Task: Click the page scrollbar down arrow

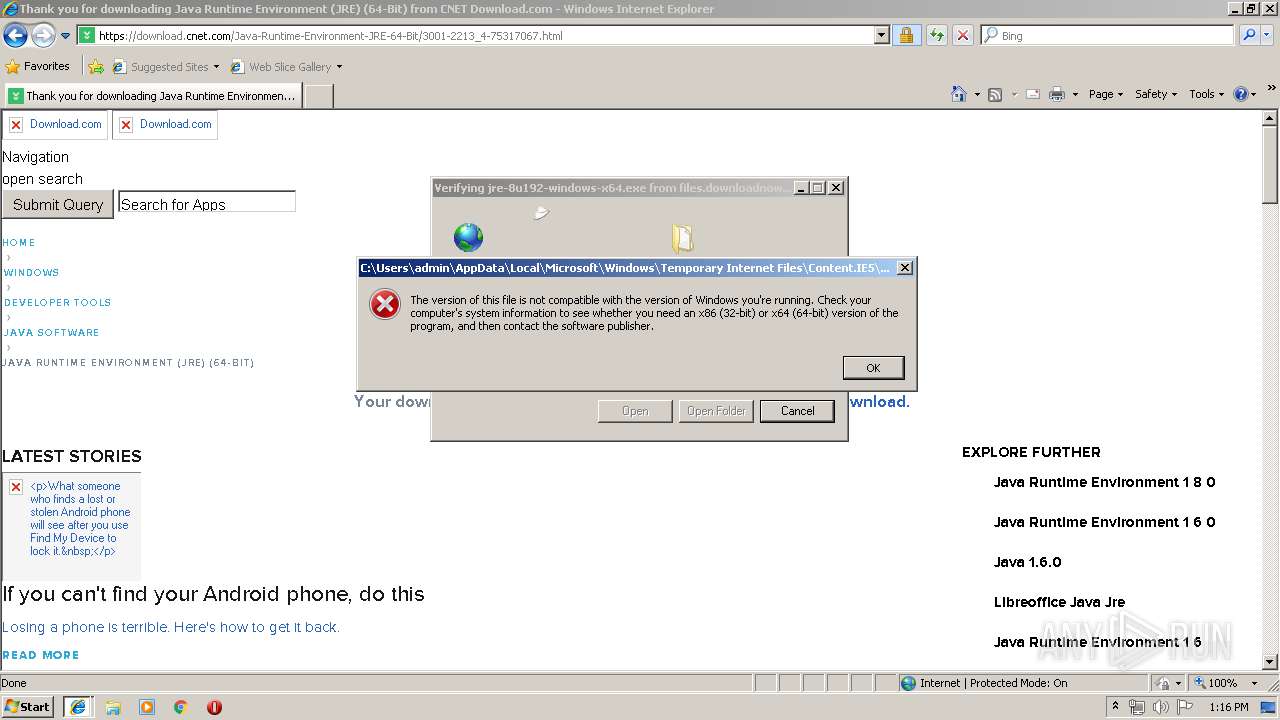Action: 1270,661
